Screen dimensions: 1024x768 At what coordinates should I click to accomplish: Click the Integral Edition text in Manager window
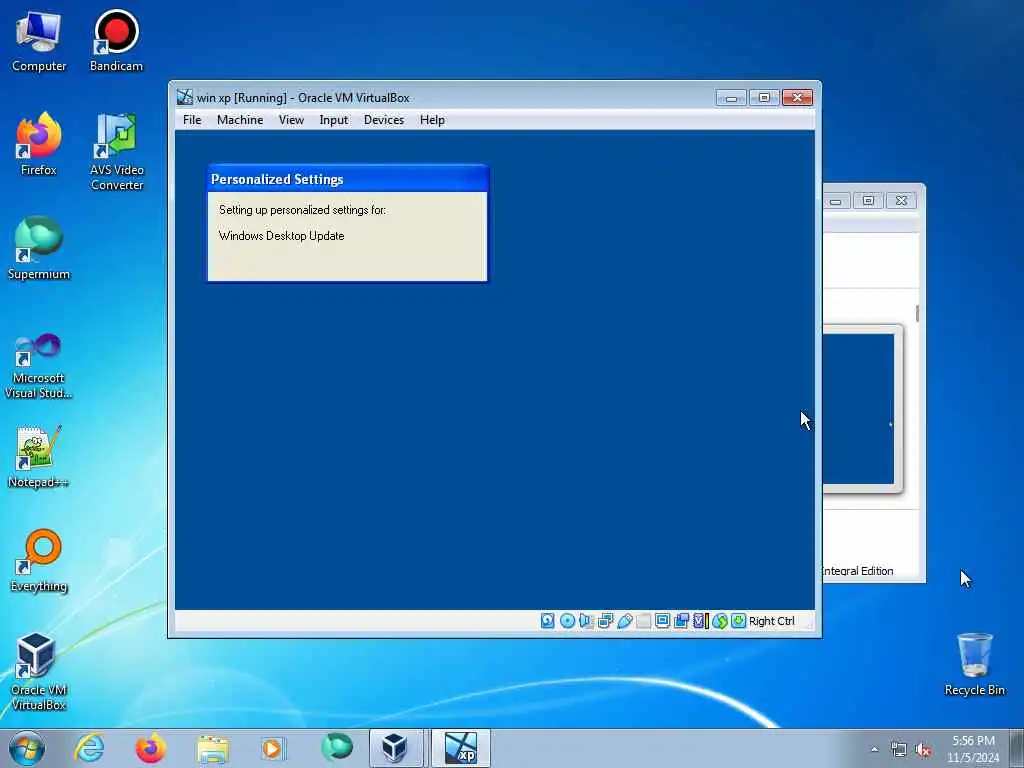click(857, 571)
